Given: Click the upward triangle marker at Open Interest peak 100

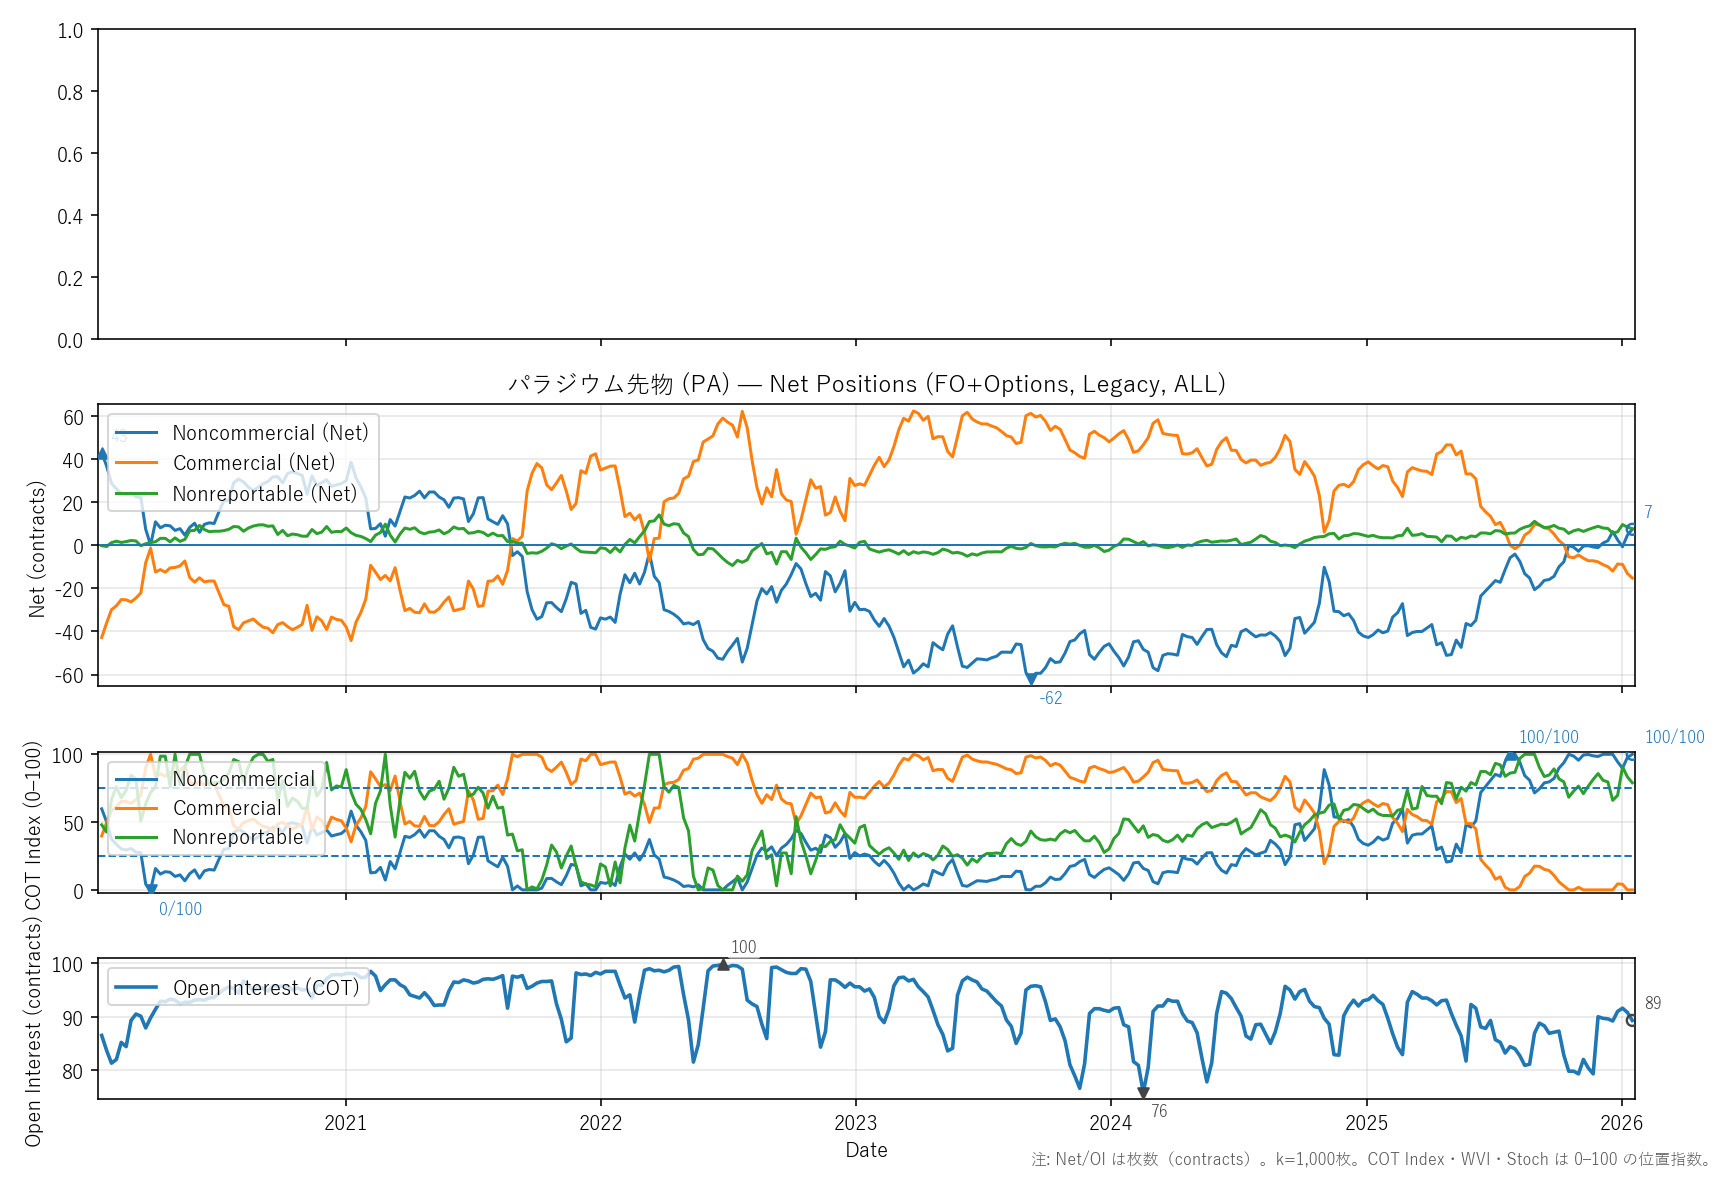Looking at the screenshot, I should tap(723, 965).
